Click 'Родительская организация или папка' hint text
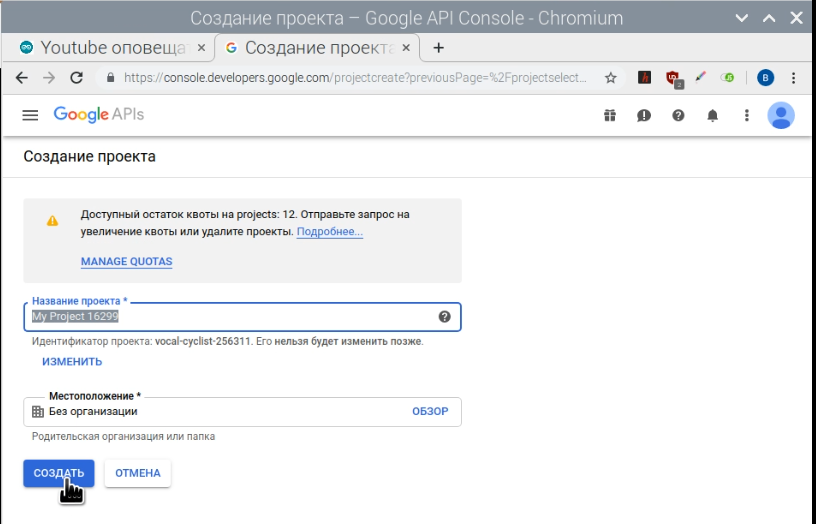Image resolution: width=816 pixels, height=524 pixels. [x=123, y=437]
